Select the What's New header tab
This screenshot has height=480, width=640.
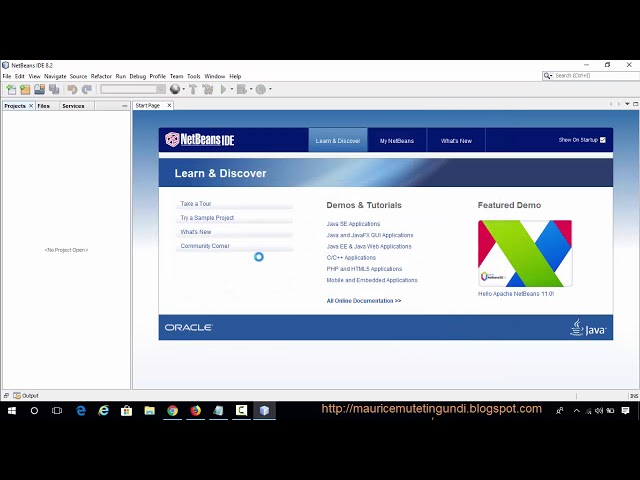pos(456,140)
